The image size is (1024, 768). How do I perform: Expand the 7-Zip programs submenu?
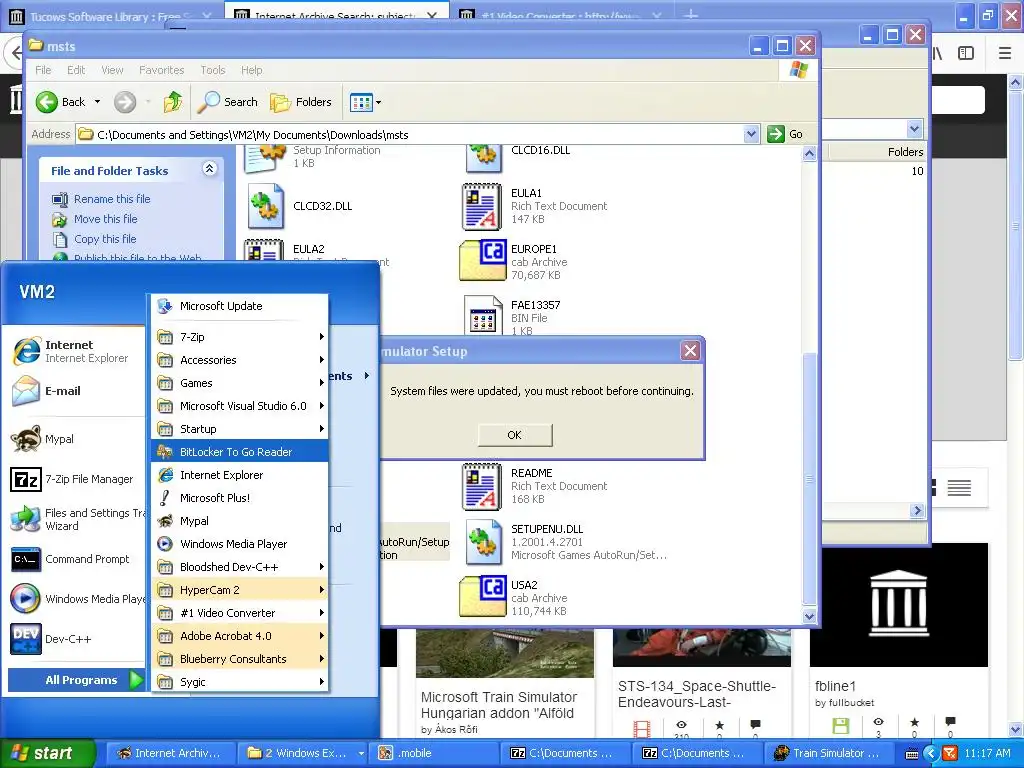click(240, 337)
